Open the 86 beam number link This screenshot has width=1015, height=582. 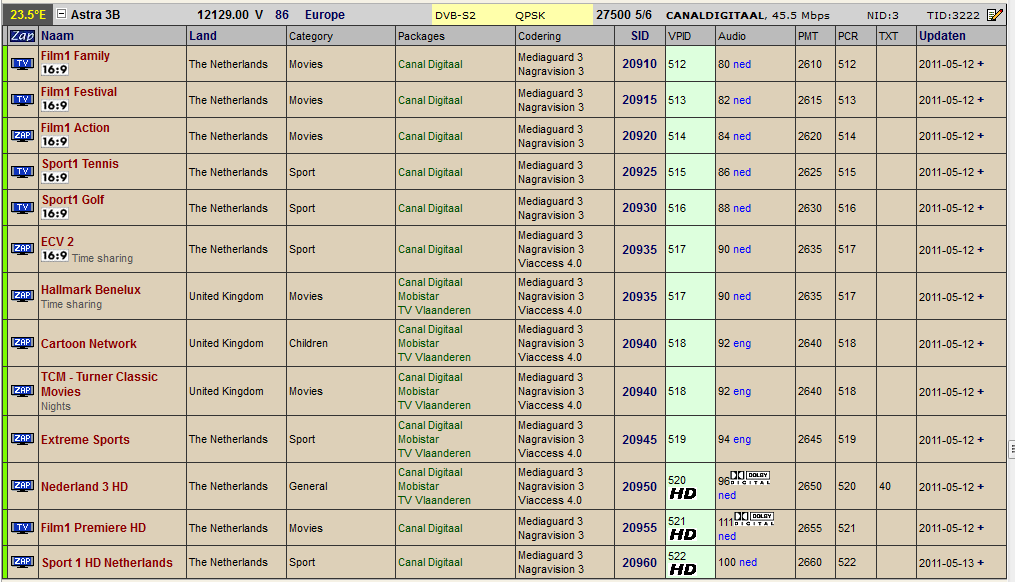(282, 14)
